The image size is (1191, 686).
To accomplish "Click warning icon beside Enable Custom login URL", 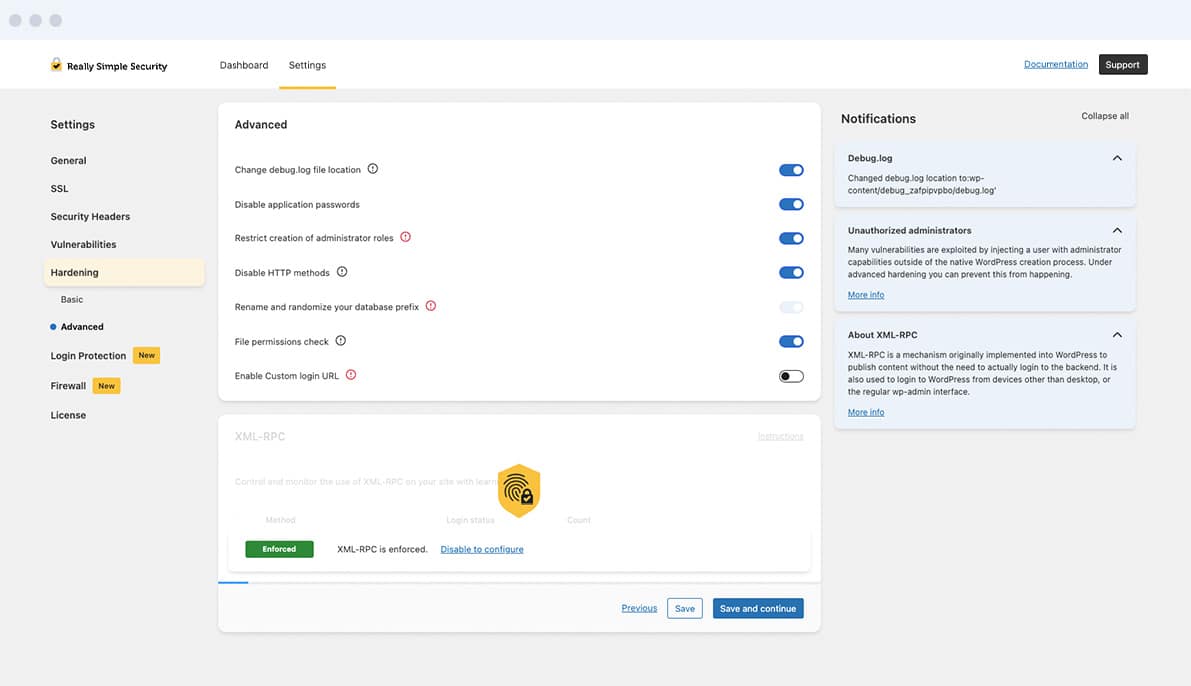I will [351, 375].
